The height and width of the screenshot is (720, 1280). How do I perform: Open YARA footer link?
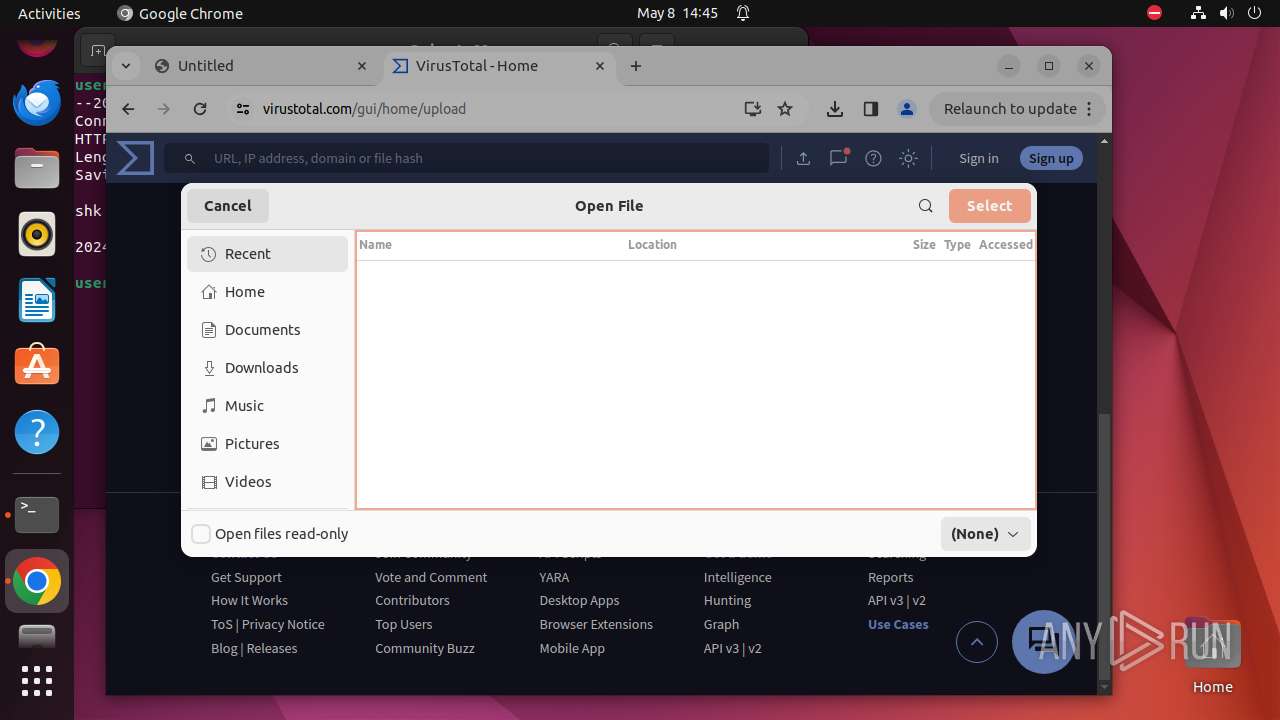coord(554,577)
